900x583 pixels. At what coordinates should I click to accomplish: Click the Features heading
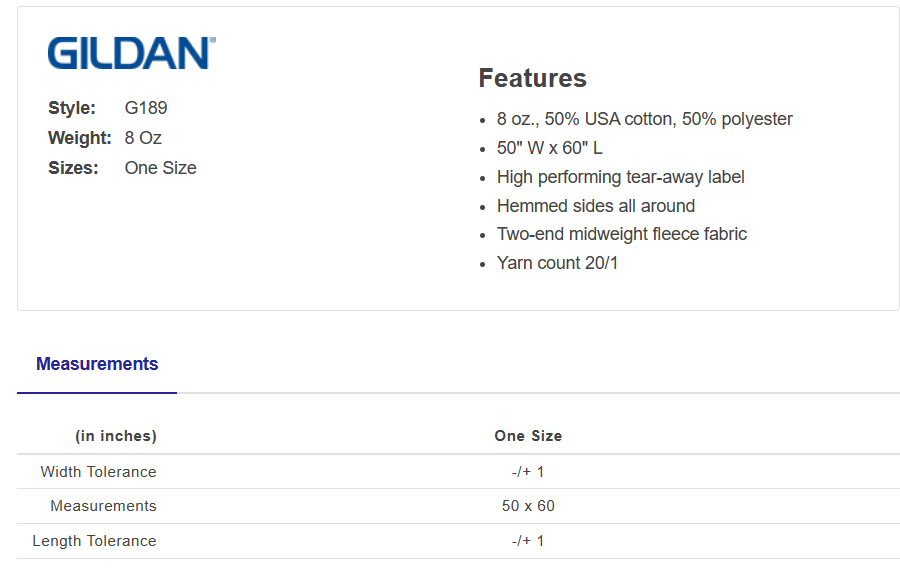532,78
